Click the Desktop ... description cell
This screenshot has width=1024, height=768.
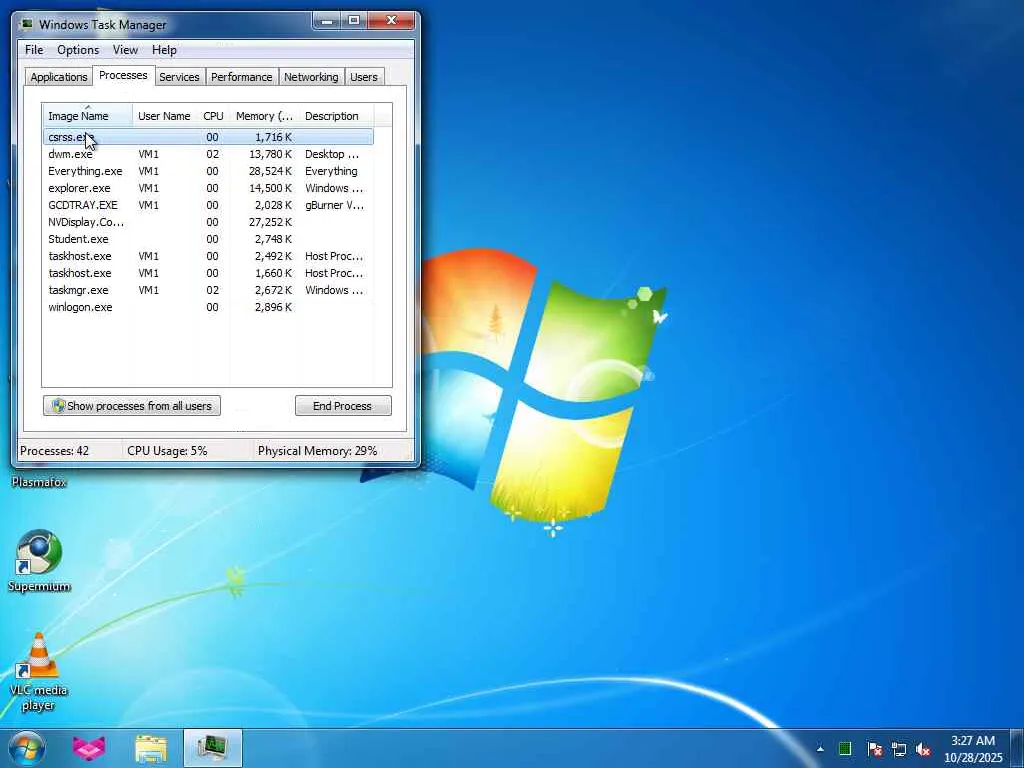(332, 154)
